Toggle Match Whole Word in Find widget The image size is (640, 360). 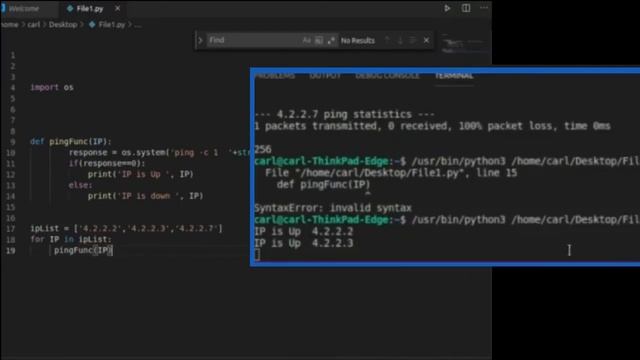pyautogui.click(x=319, y=40)
